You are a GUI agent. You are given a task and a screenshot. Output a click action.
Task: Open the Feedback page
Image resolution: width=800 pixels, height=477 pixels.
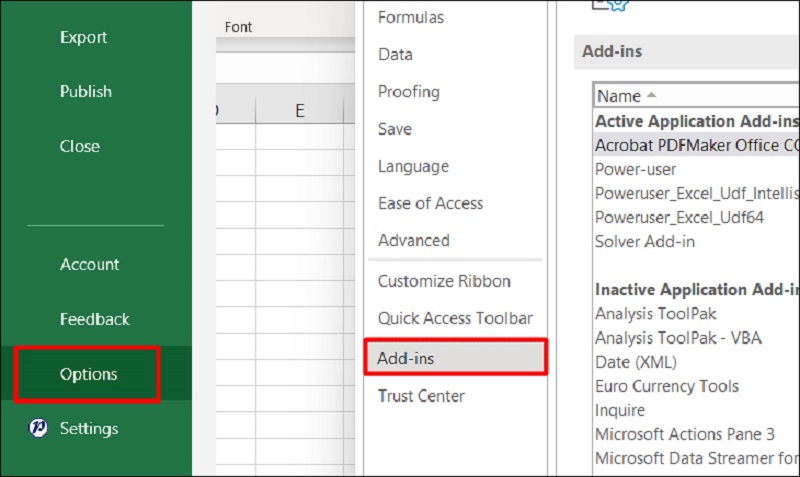tap(94, 320)
